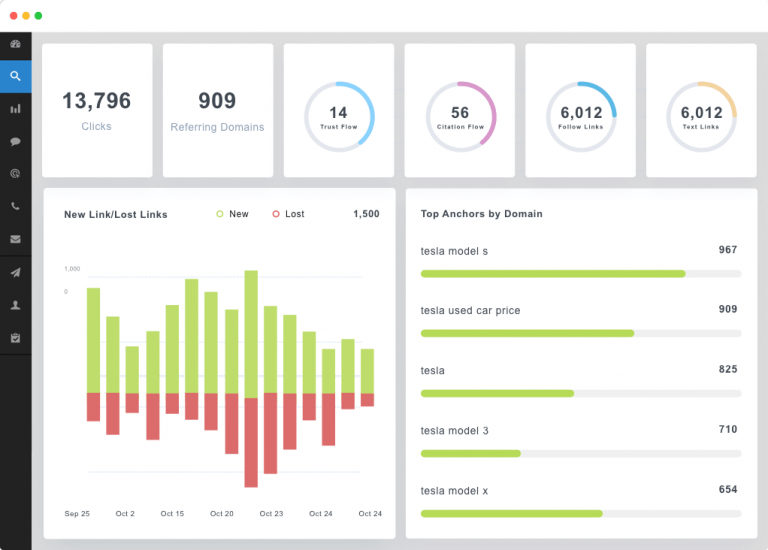Screen dimensions: 768x550
Task: Click the tesla model 3 progress bar
Action: pyautogui.click(x=581, y=454)
